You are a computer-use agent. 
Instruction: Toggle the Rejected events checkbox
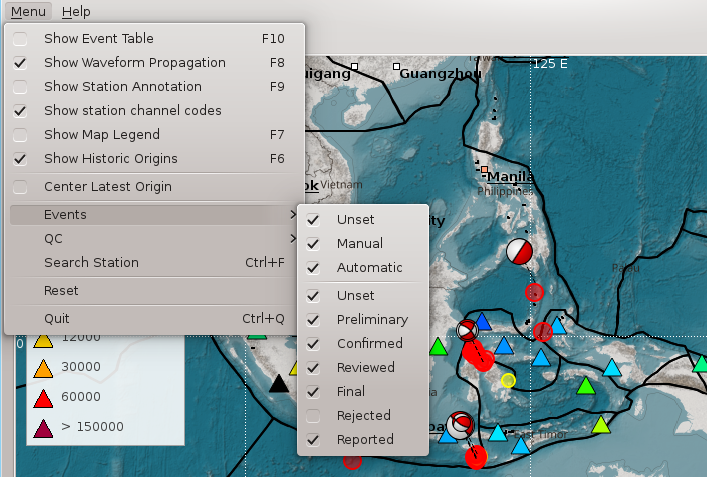tap(314, 416)
